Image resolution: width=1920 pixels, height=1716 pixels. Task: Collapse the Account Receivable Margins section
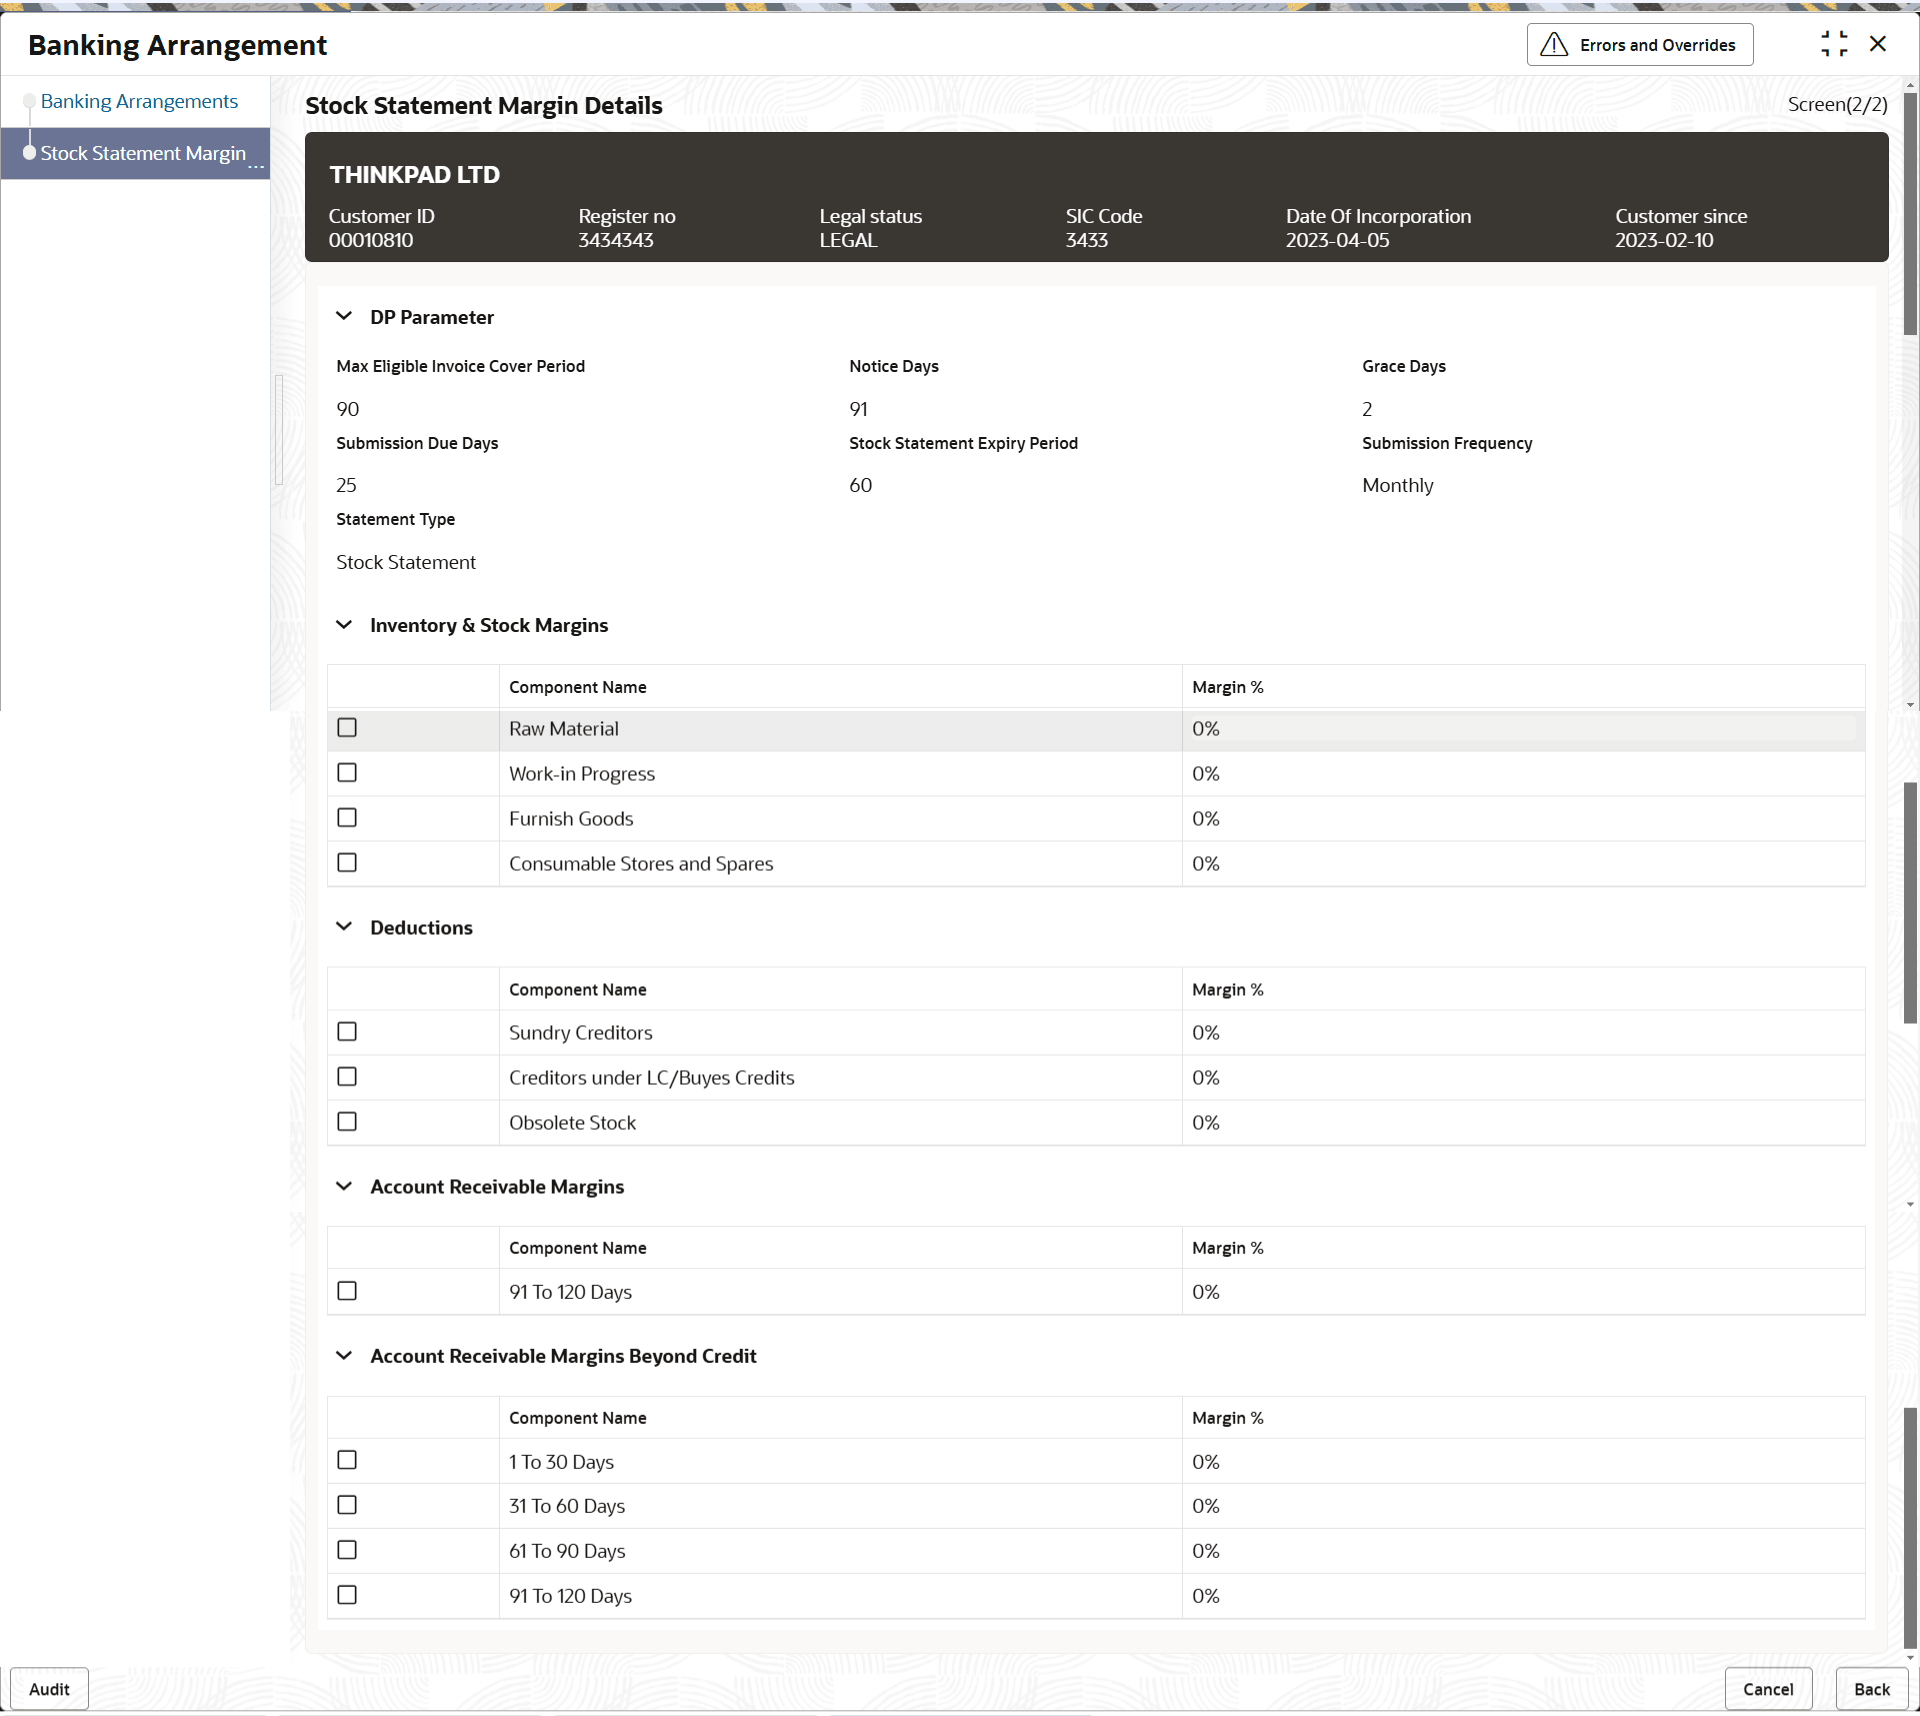click(344, 1186)
